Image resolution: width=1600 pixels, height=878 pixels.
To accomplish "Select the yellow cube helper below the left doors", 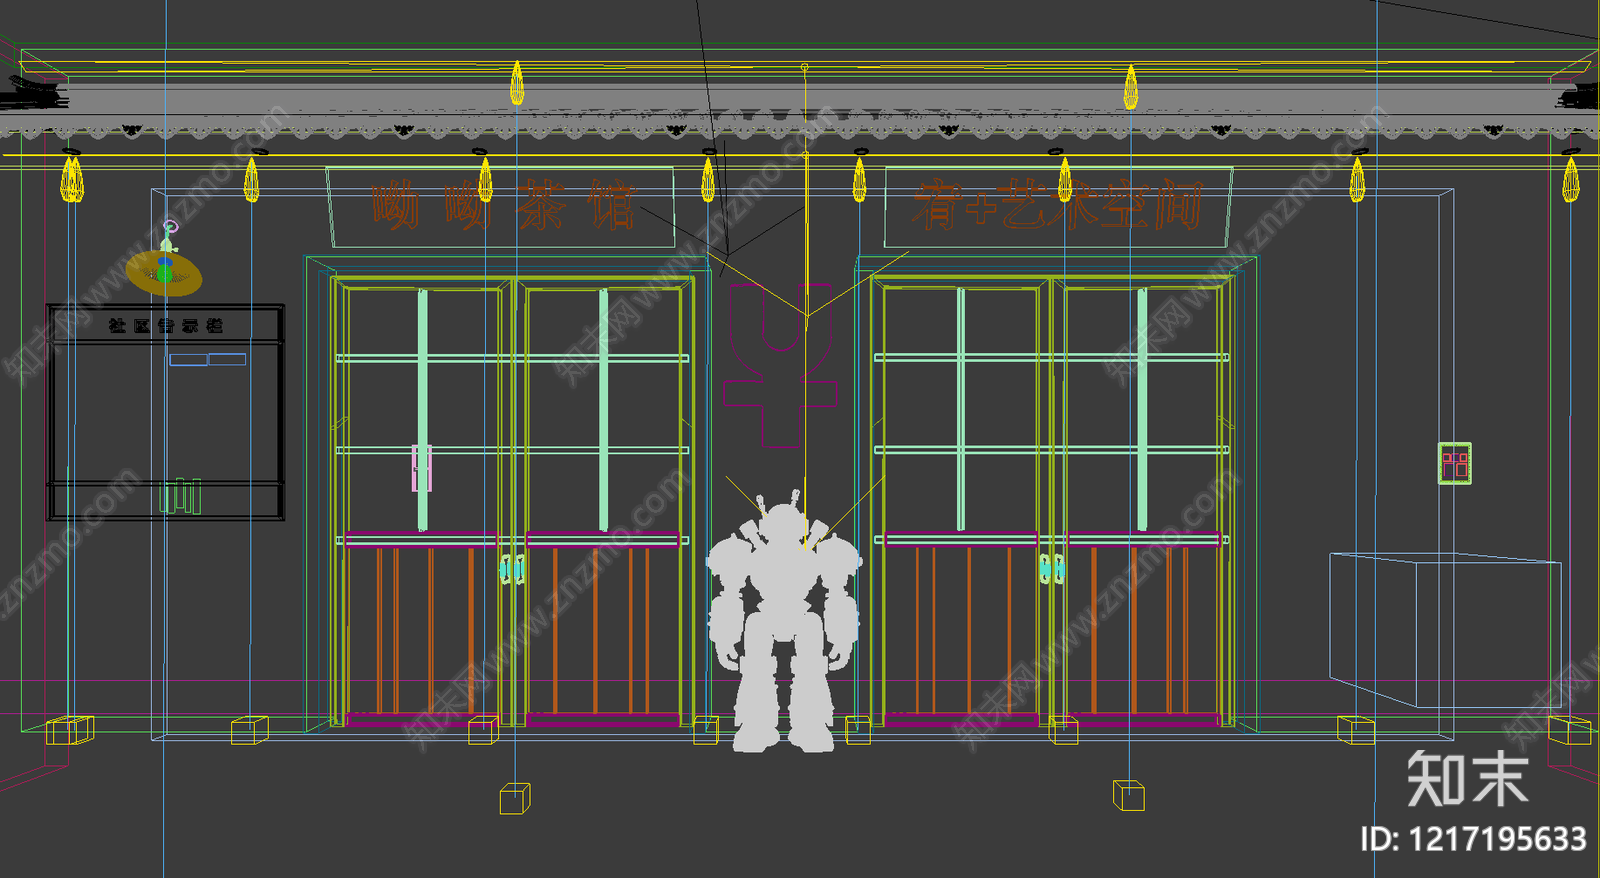I will click(515, 798).
